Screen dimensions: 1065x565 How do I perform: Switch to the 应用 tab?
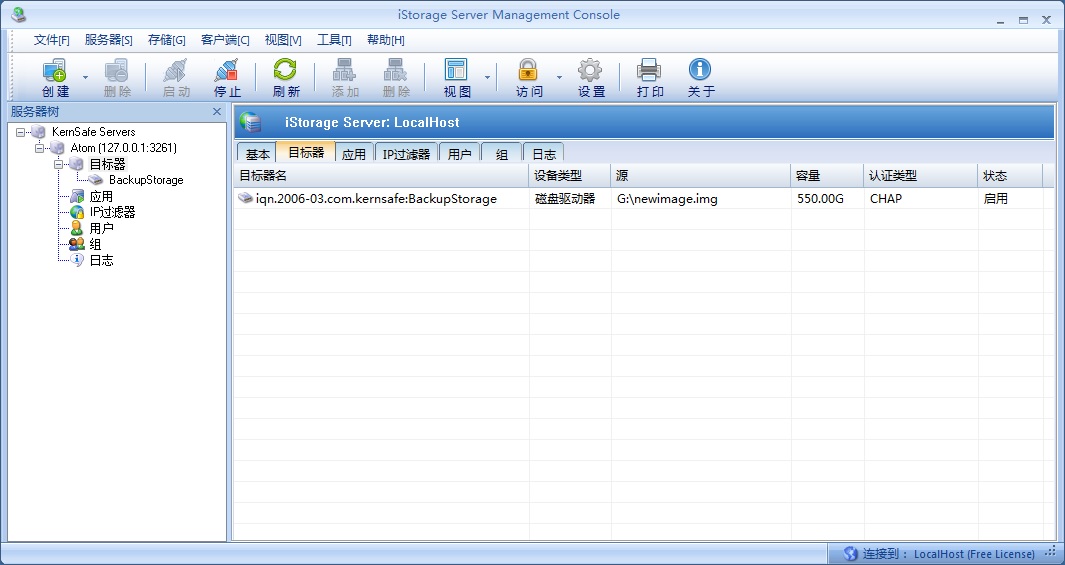[x=354, y=153]
